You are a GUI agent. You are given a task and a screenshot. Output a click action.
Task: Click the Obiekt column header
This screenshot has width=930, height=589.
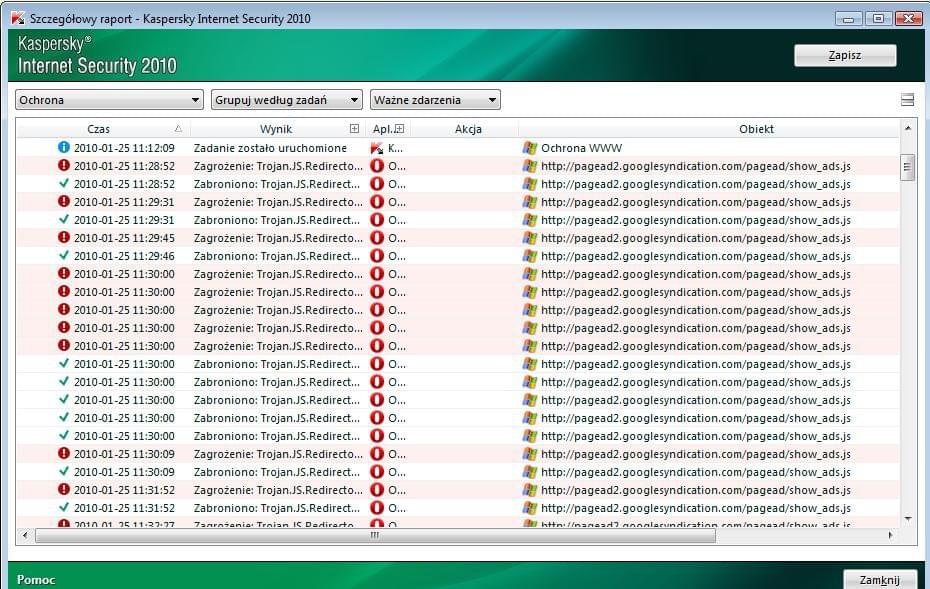(x=756, y=129)
